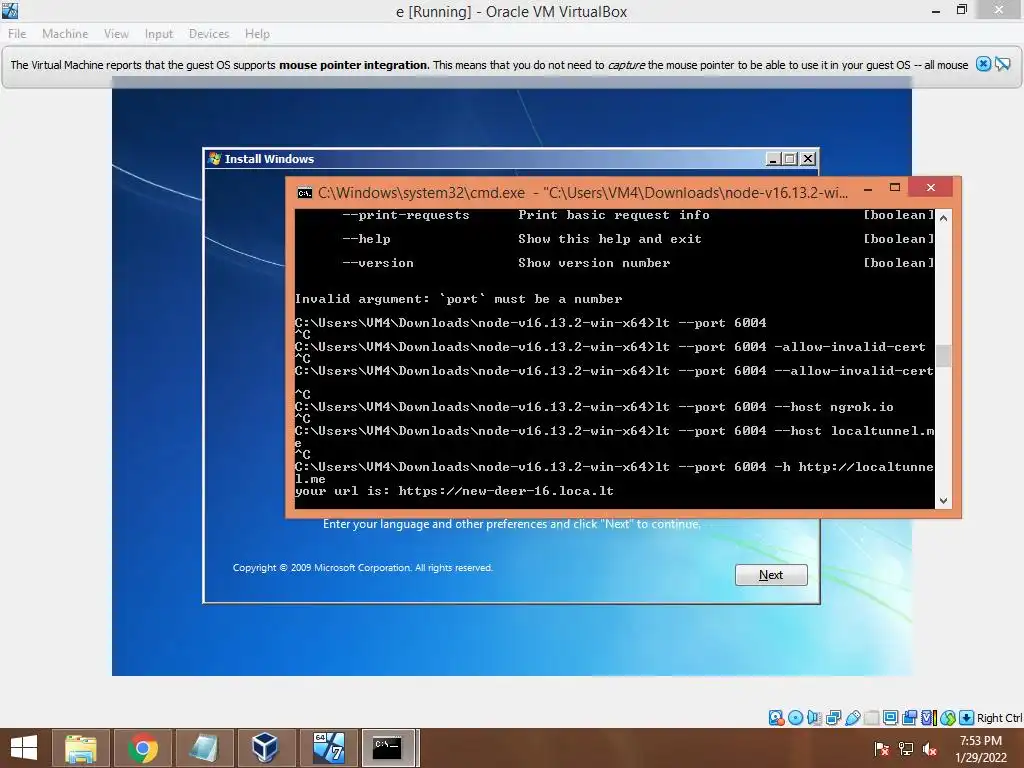Open the Devices menu
The width and height of the screenshot is (1024, 768).
[209, 33]
